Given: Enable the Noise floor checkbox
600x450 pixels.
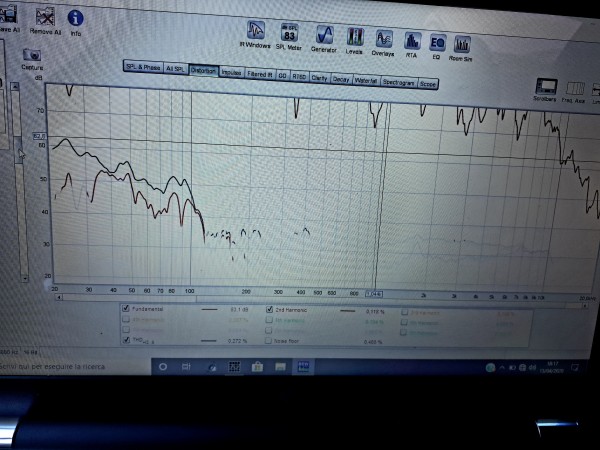Looking at the screenshot, I should point(268,341).
